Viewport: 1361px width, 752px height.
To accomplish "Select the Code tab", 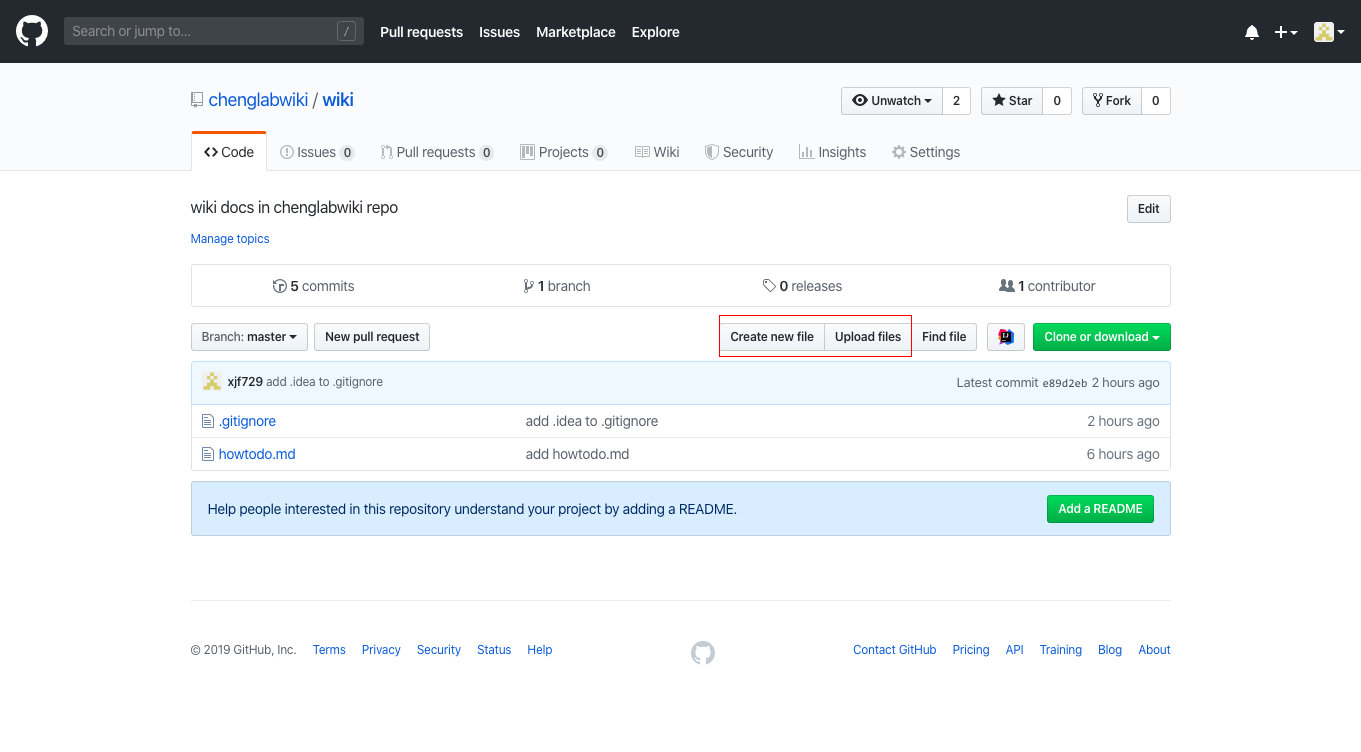I will coord(229,152).
